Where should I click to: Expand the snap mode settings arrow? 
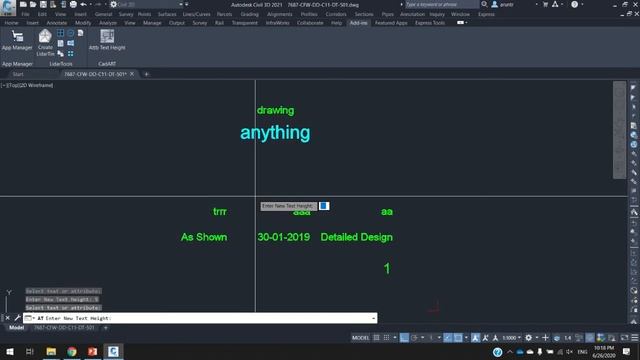(x=395, y=338)
